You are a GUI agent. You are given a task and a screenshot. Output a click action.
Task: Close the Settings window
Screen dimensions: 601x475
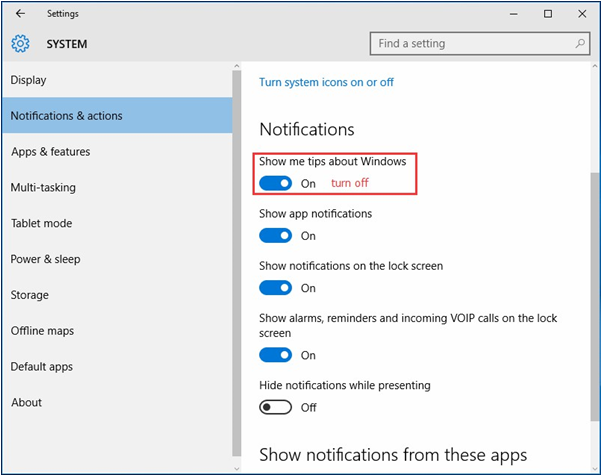pos(582,14)
